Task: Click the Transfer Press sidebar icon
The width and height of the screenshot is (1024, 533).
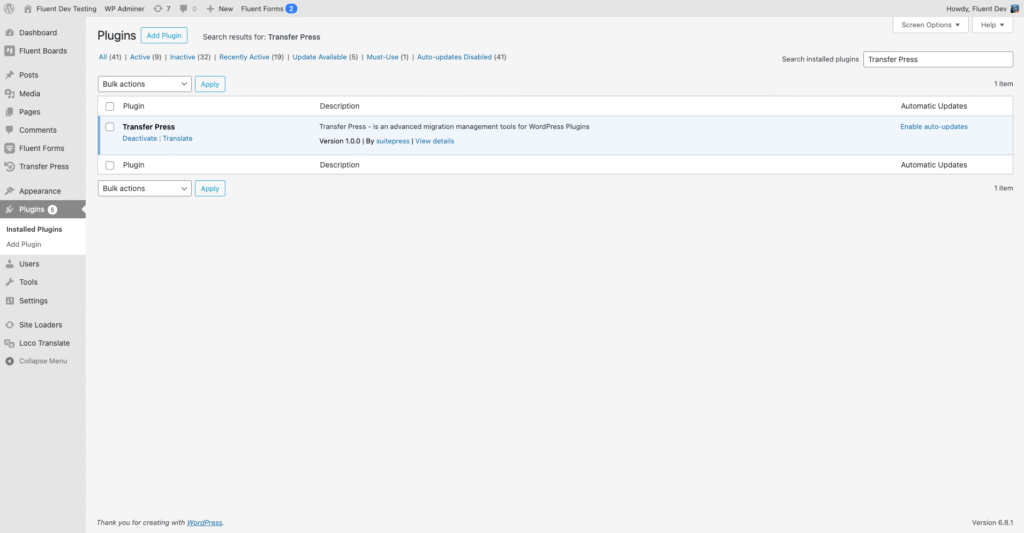Action: click(10, 167)
